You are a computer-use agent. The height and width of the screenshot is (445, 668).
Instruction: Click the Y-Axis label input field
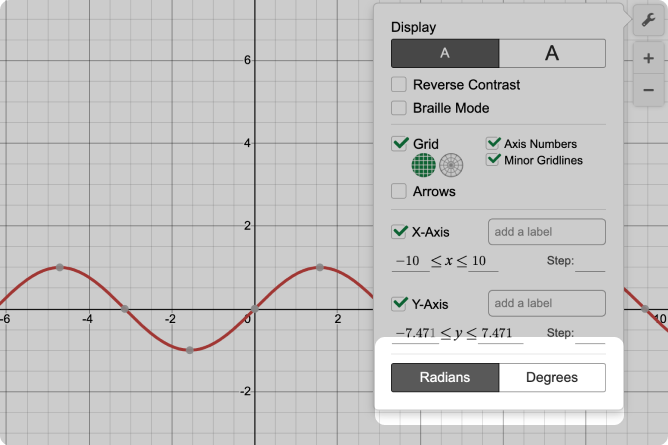click(546, 303)
